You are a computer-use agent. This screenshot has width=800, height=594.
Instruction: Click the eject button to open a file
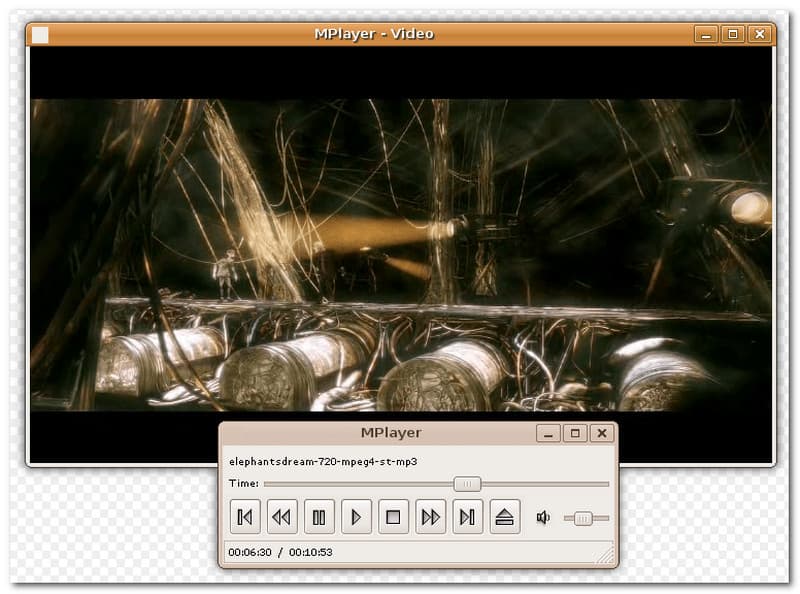(x=504, y=517)
